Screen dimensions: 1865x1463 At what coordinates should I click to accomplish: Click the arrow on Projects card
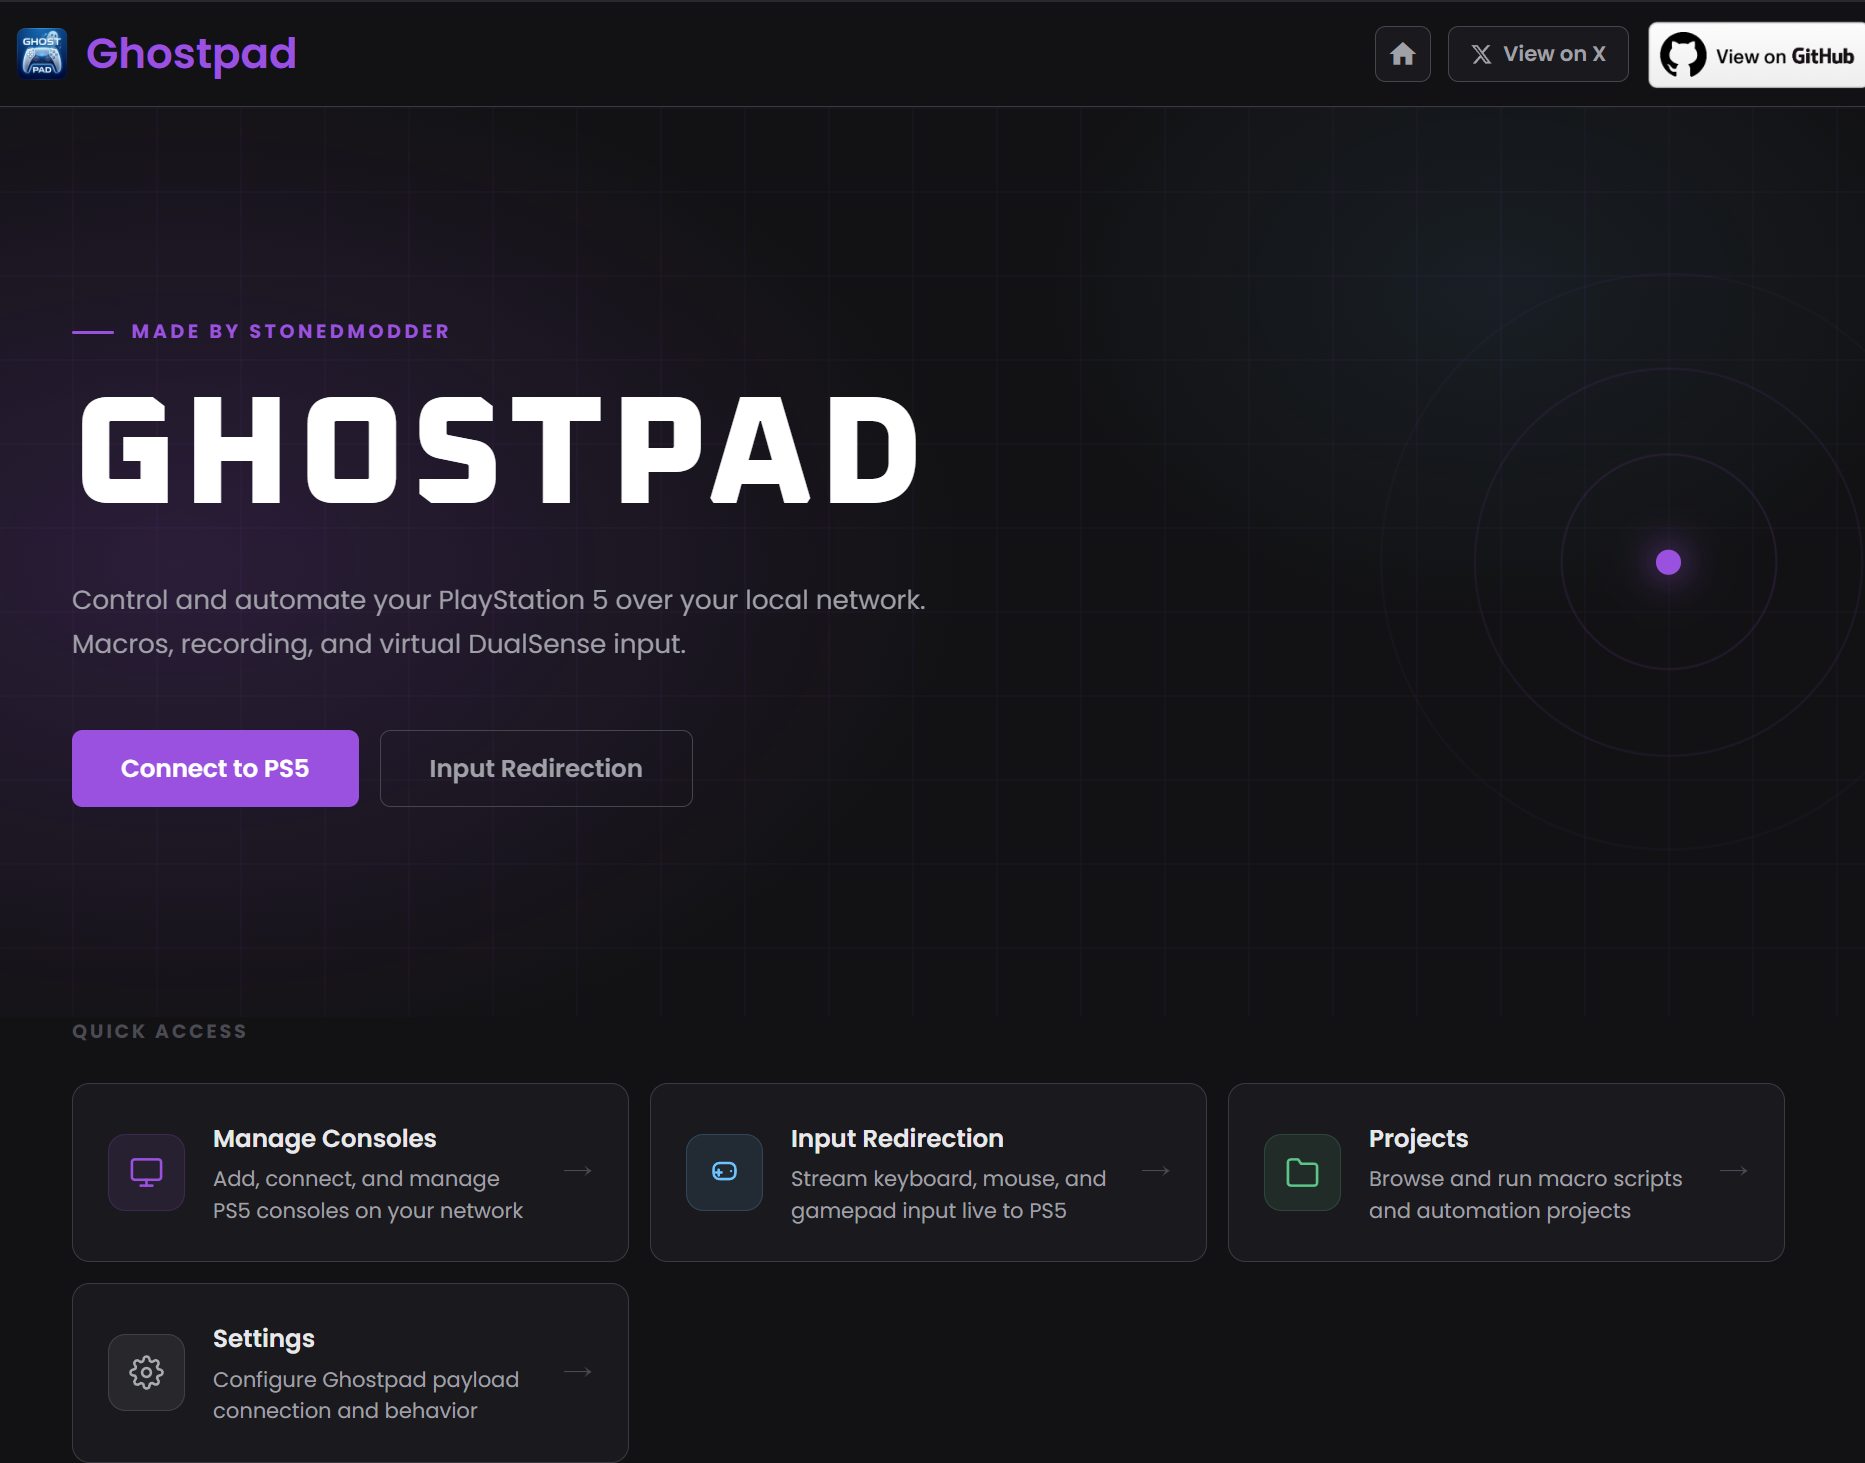[x=1734, y=1171]
